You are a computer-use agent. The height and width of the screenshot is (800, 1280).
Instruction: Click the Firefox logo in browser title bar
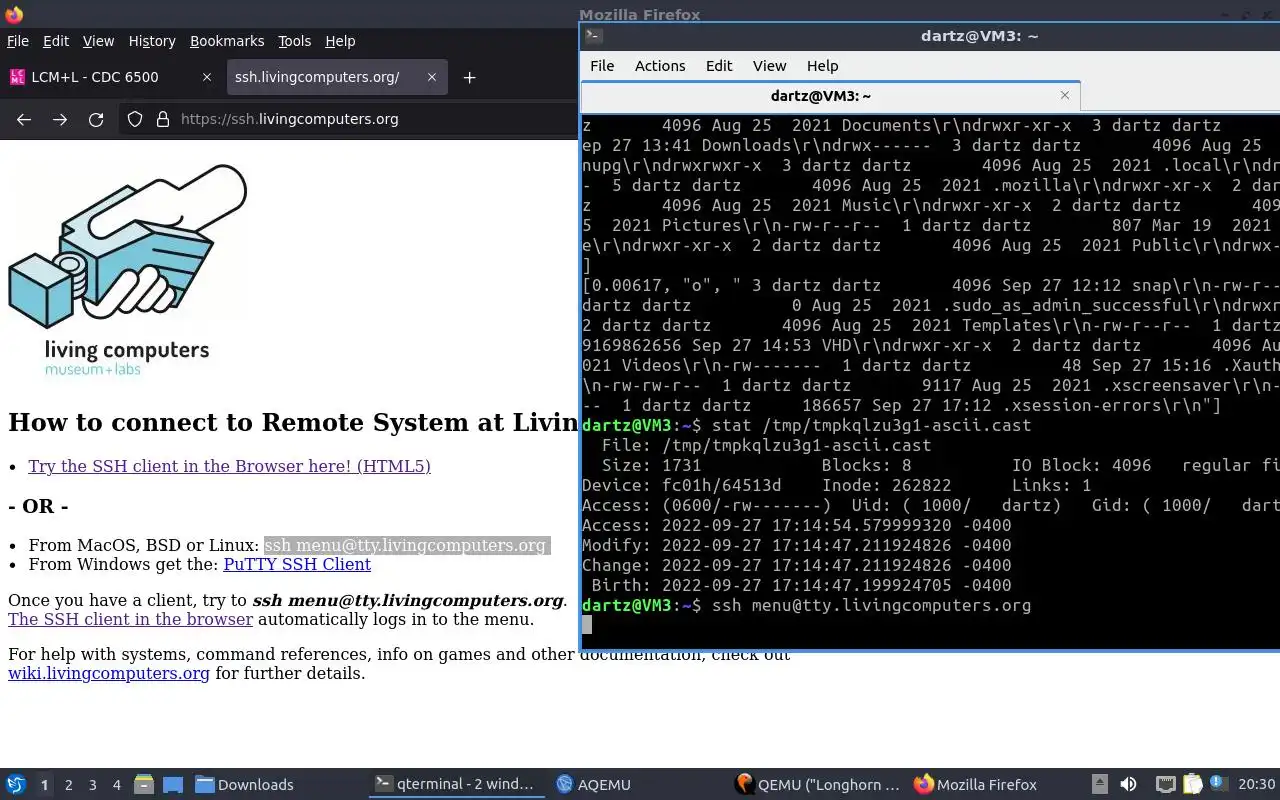coord(14,14)
